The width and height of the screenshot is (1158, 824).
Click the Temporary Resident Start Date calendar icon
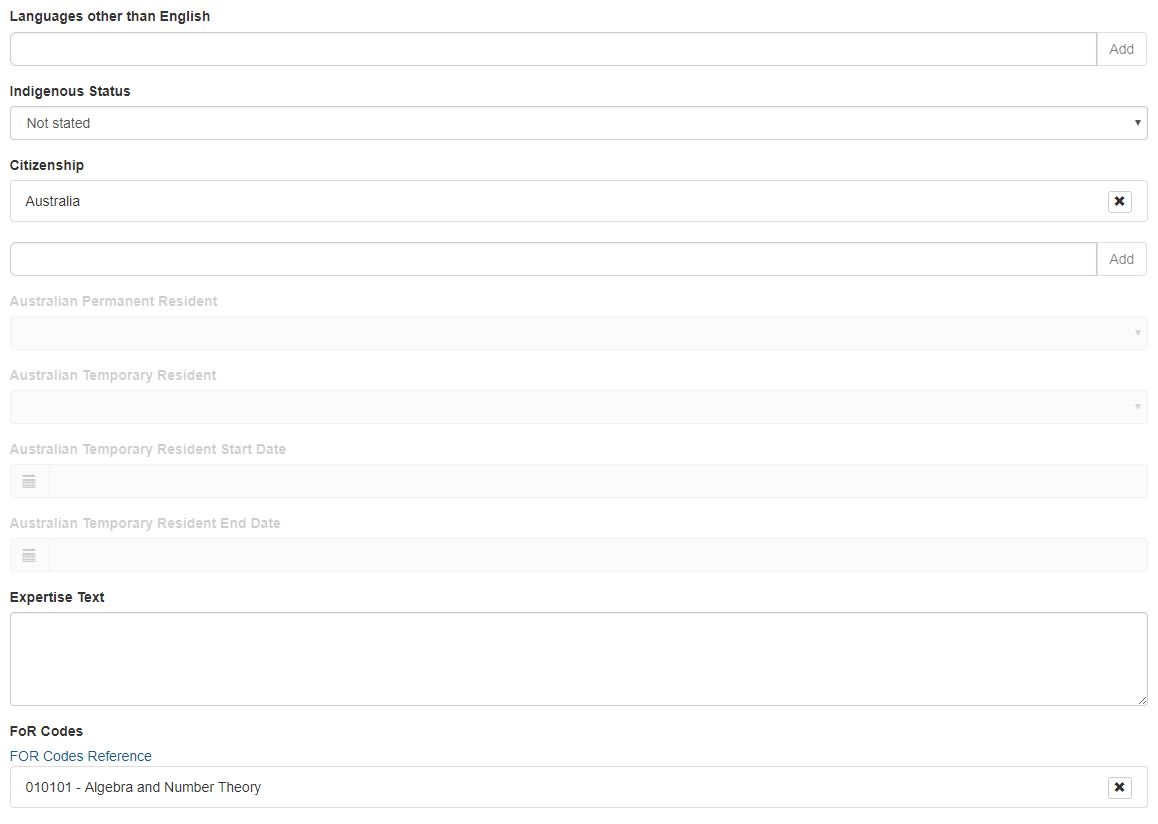(x=30, y=481)
